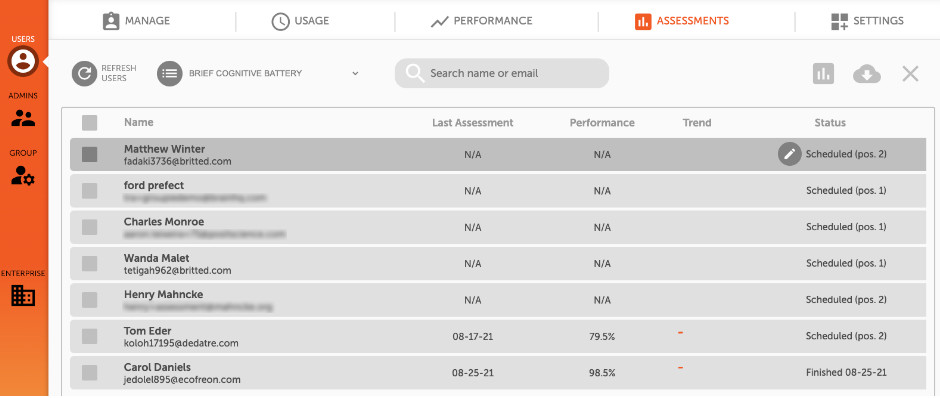The image size is (940, 398).
Task: Click the assessment list icon beside Brief Cognitive Battery
Action: pyautogui.click(x=170, y=74)
